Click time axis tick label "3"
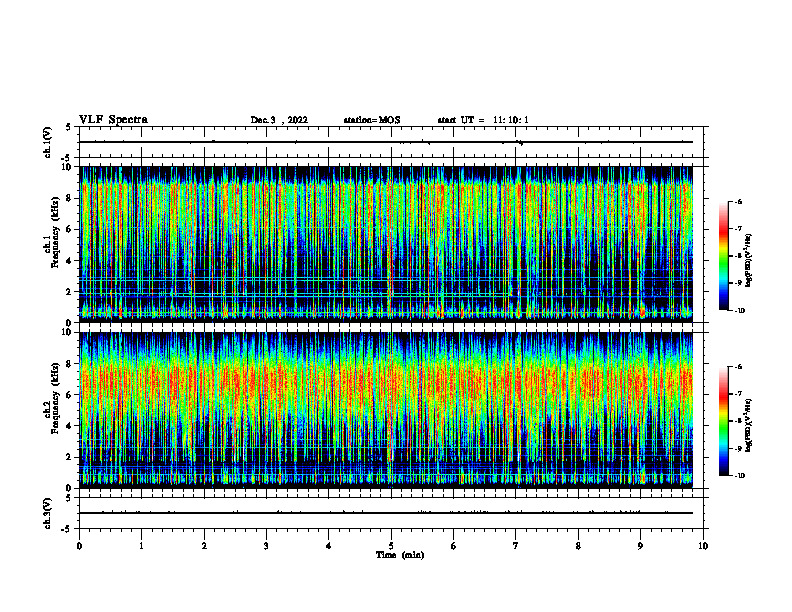This screenshot has width=792, height=612. tap(266, 546)
